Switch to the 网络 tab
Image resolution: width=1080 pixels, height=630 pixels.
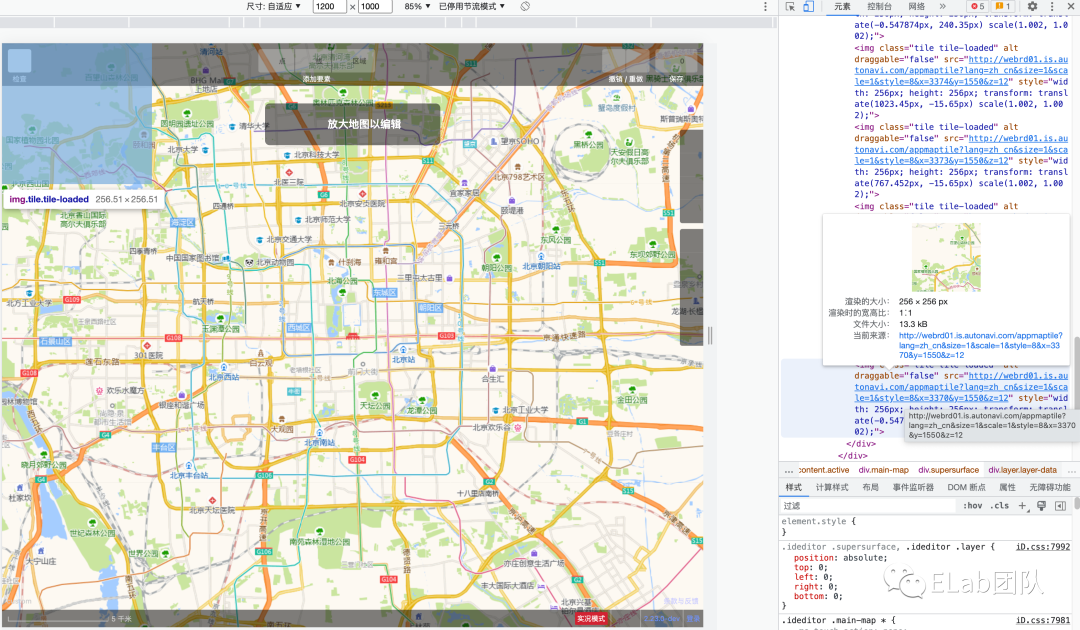(917, 6)
